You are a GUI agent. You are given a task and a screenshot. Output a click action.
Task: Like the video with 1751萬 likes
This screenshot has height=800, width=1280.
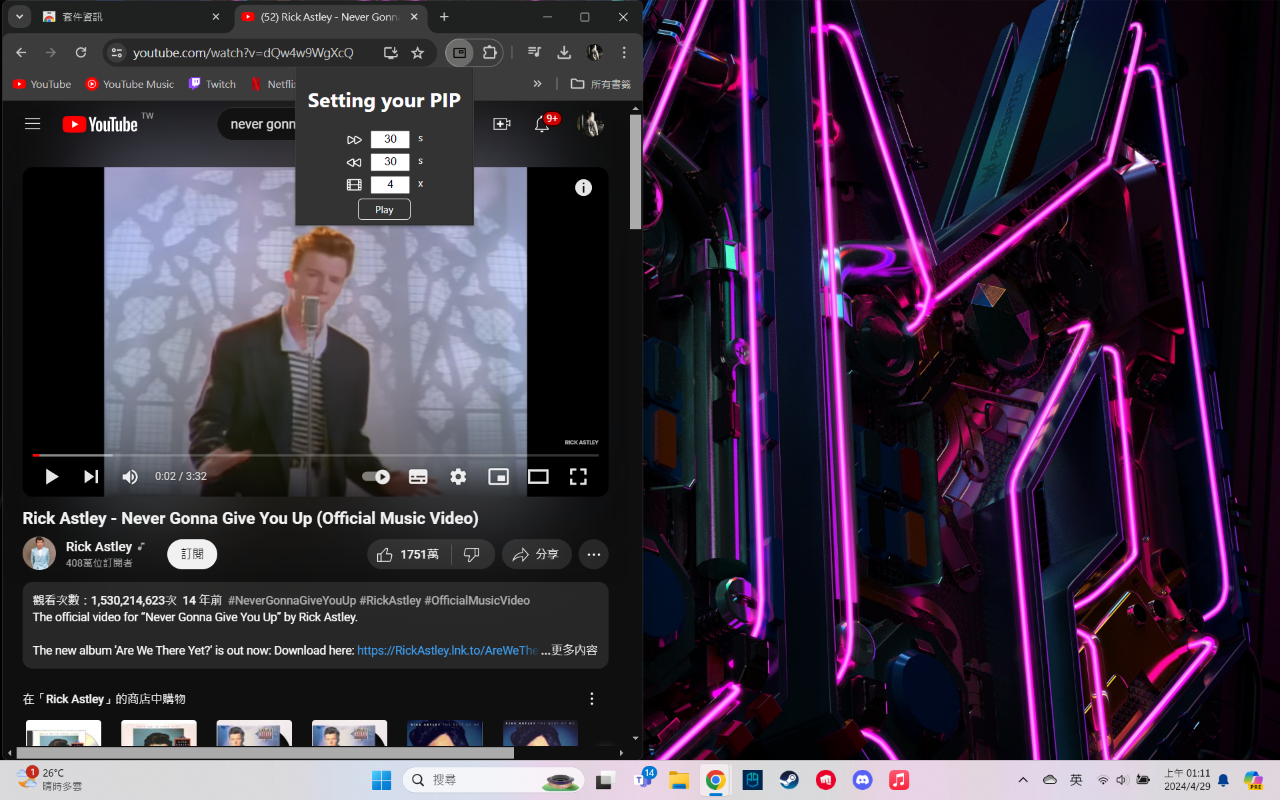click(408, 554)
